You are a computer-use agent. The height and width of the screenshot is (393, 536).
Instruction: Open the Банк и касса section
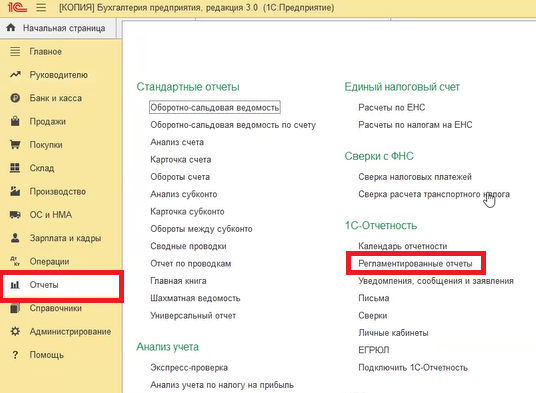point(55,98)
